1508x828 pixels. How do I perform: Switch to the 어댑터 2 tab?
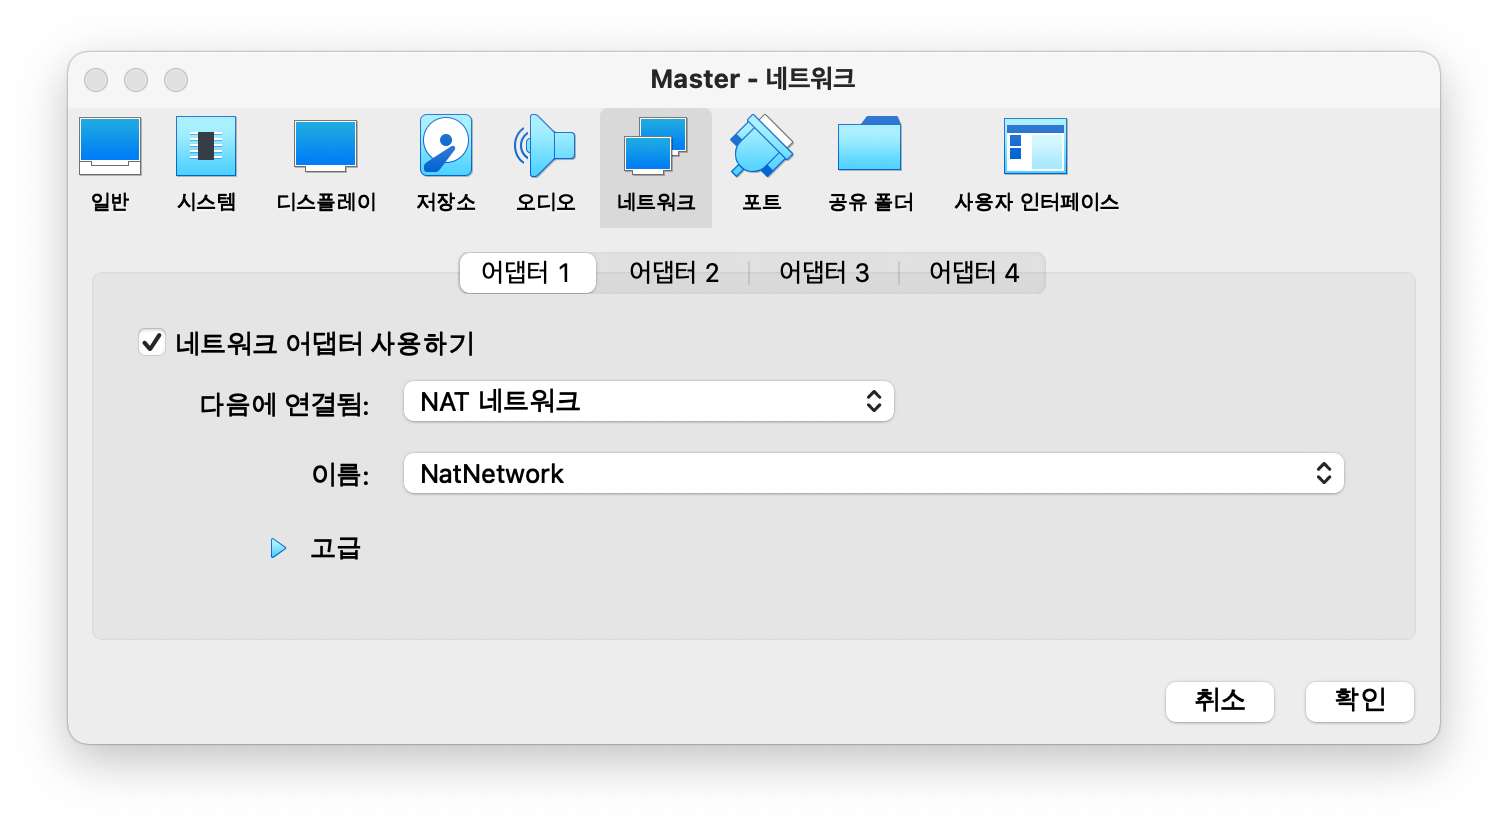674,273
